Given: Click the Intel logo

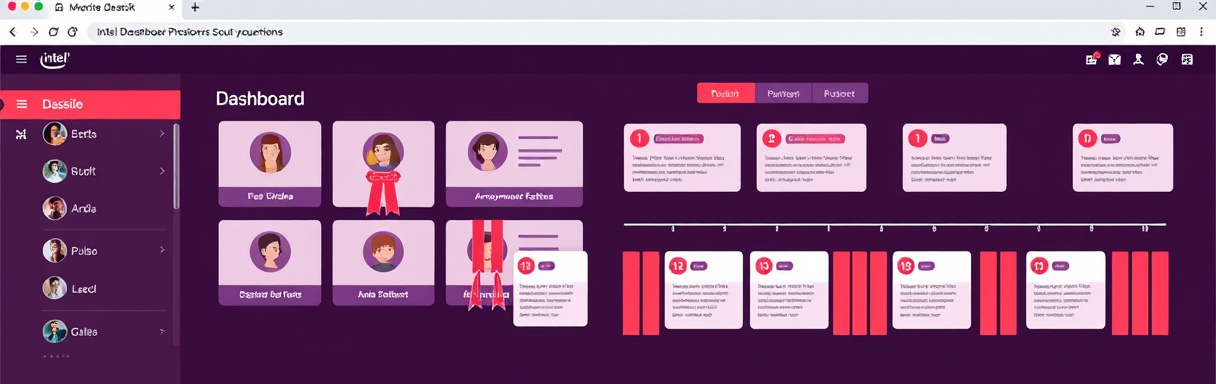Looking at the screenshot, I should tap(54, 59).
